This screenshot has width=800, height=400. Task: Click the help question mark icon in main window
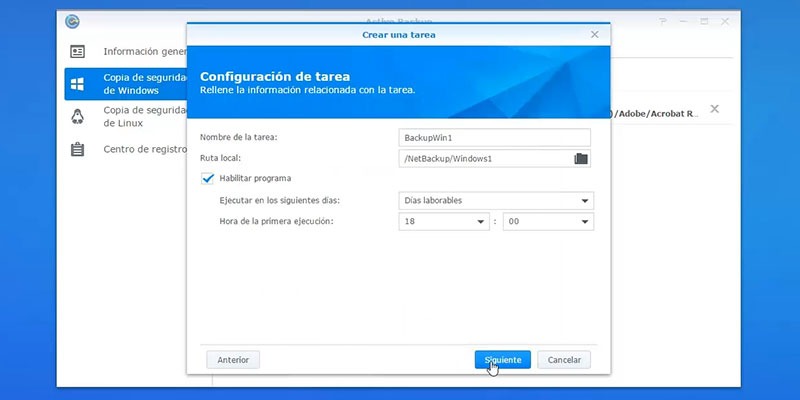[x=663, y=21]
